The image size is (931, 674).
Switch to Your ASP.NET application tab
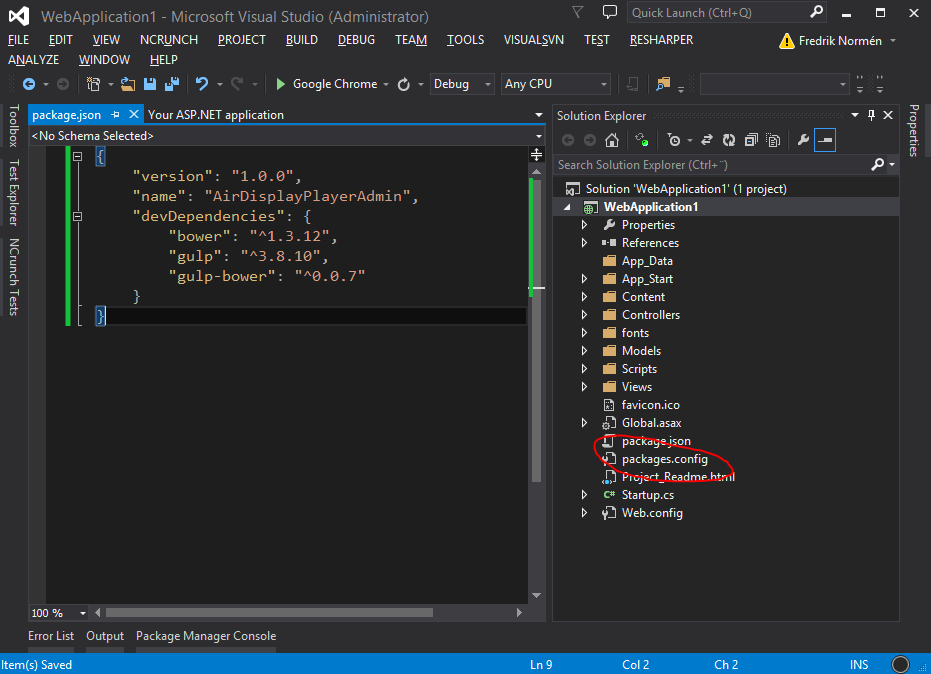click(216, 115)
